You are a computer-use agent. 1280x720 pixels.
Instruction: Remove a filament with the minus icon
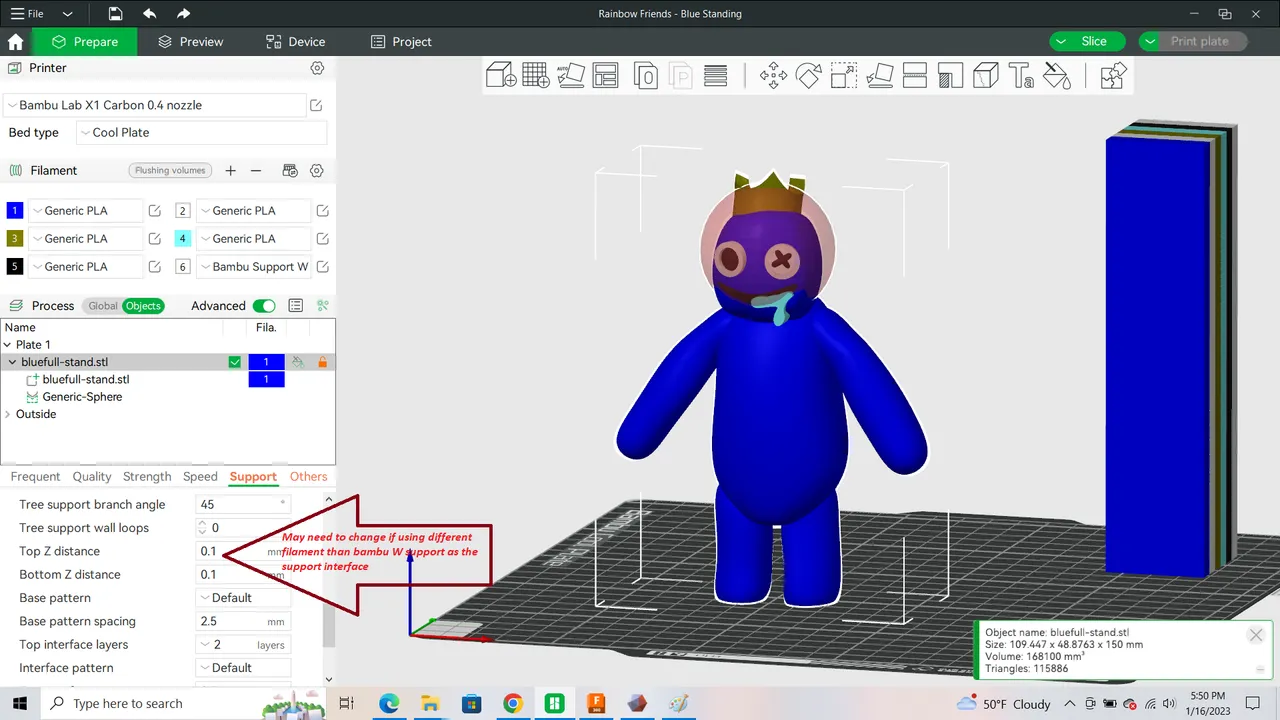tap(256, 171)
